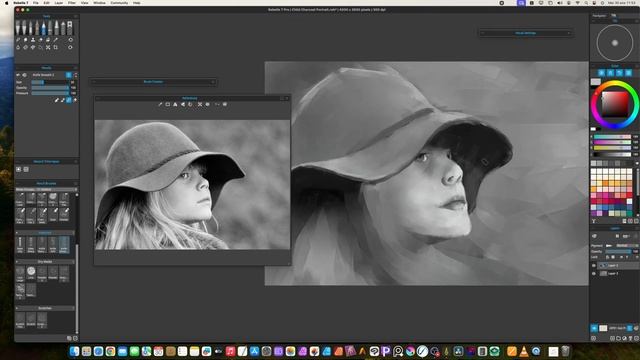Select the Canvas Size crop tool
Viewport: 640px width, 360px height.
point(56,47)
